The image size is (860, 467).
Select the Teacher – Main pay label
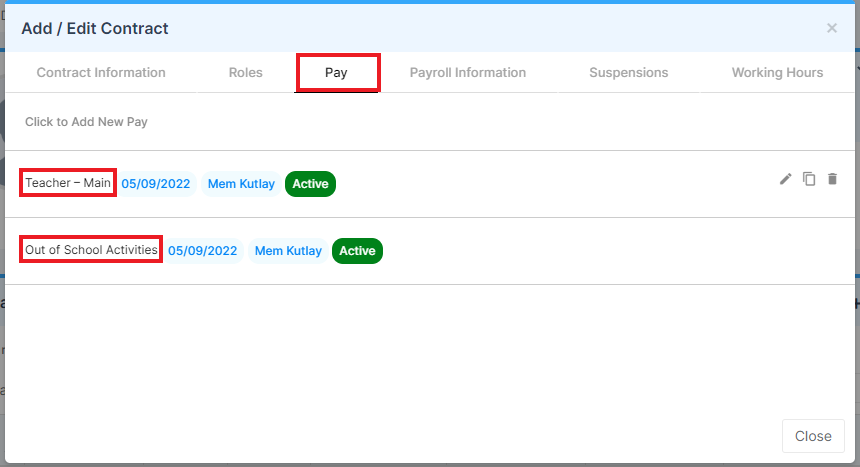pos(68,183)
